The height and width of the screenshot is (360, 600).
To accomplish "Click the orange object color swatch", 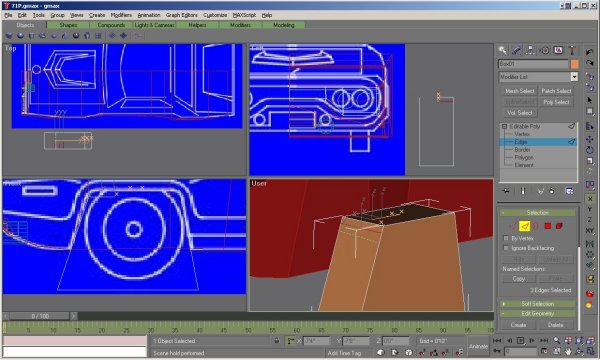I will (574, 64).
